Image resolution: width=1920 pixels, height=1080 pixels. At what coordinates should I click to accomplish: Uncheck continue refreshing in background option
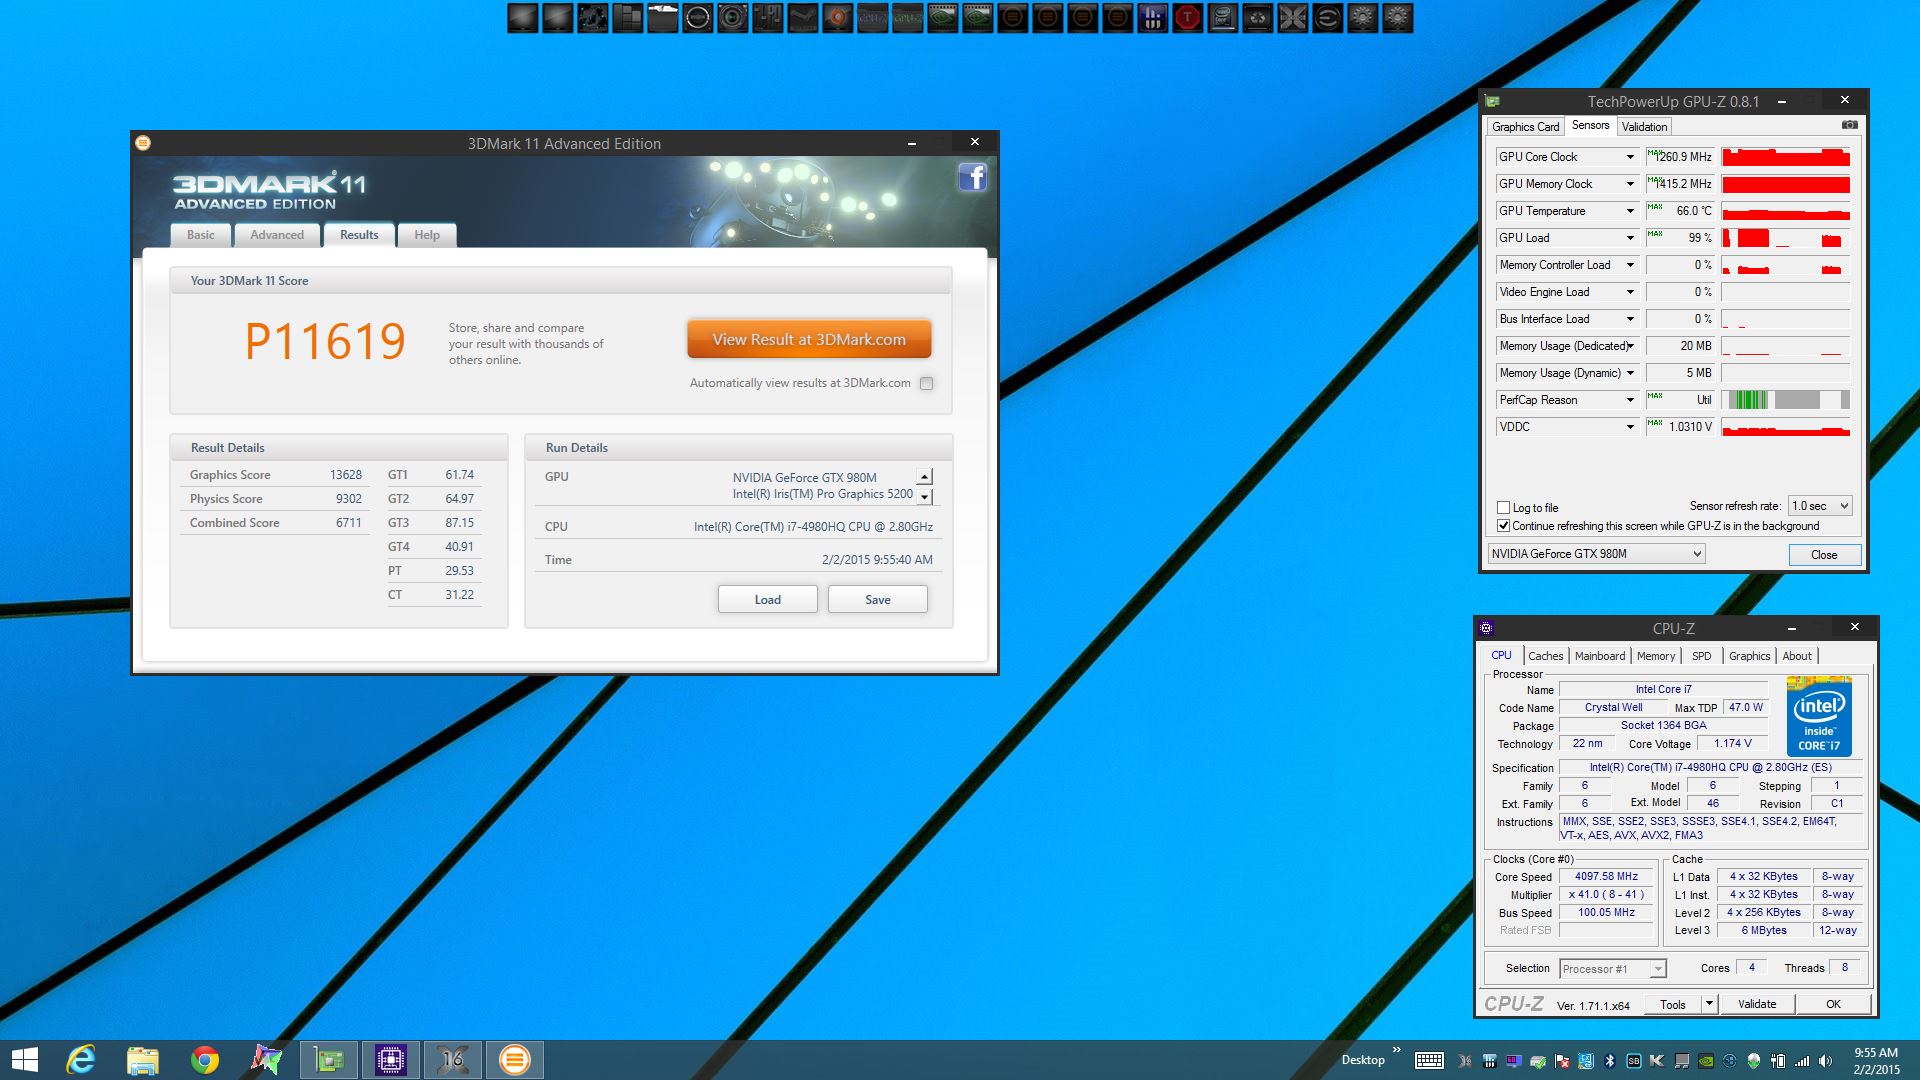[x=1503, y=525]
